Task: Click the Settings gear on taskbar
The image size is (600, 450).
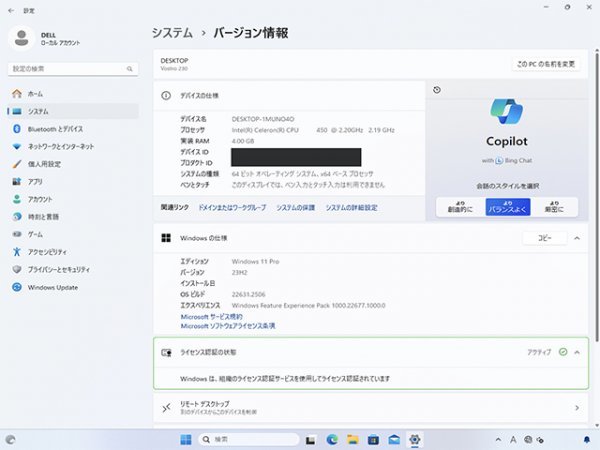Action: (x=415, y=440)
